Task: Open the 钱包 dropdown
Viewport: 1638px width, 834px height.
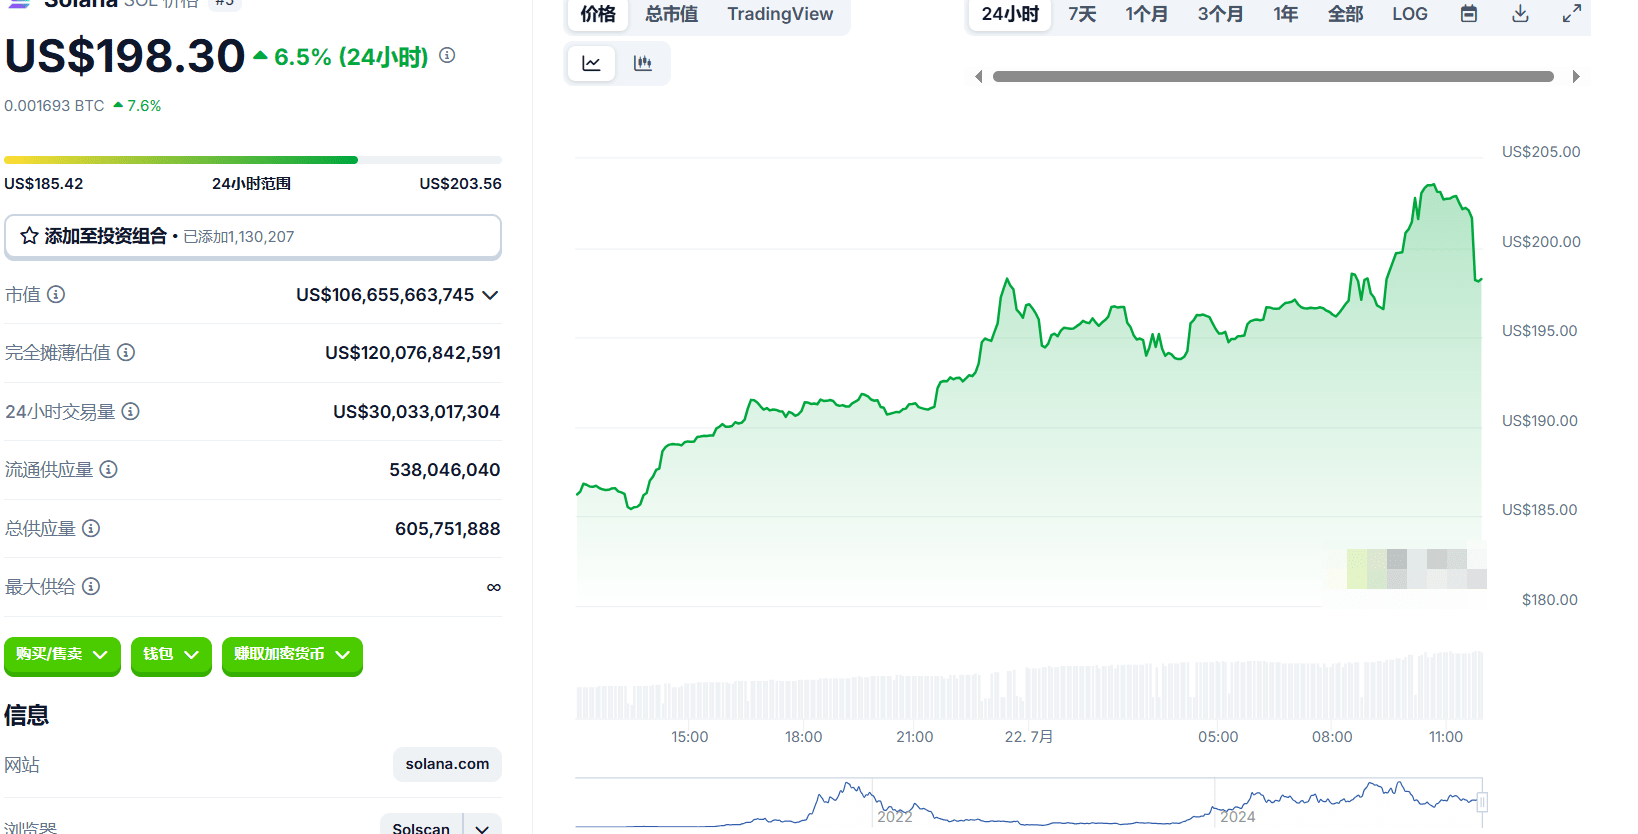Action: pyautogui.click(x=171, y=655)
